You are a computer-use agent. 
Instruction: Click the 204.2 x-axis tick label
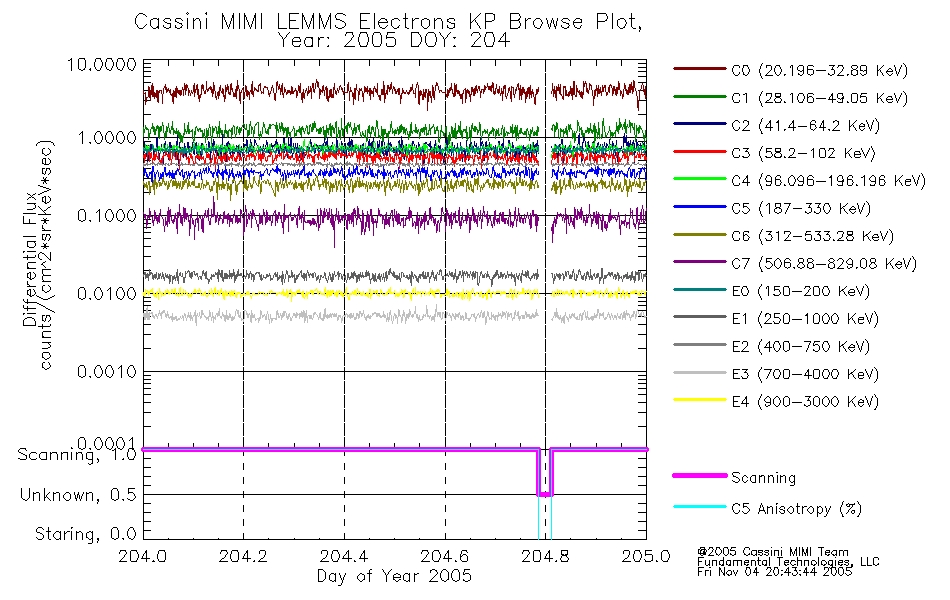(x=243, y=556)
